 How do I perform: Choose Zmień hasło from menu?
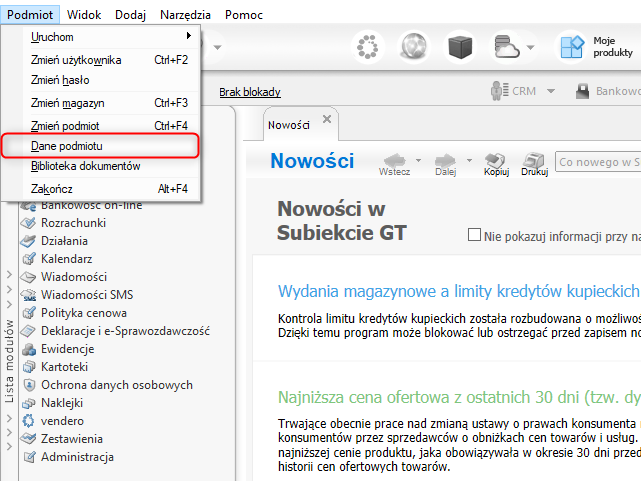point(111,80)
